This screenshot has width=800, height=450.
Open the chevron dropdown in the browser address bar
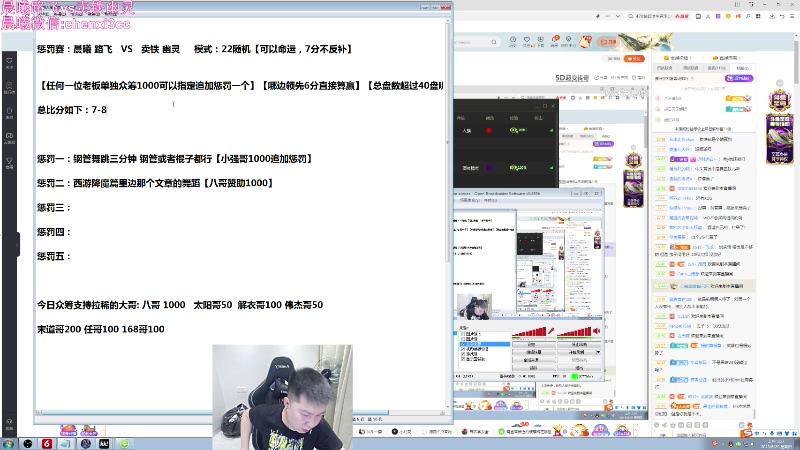pyautogui.click(x=618, y=16)
